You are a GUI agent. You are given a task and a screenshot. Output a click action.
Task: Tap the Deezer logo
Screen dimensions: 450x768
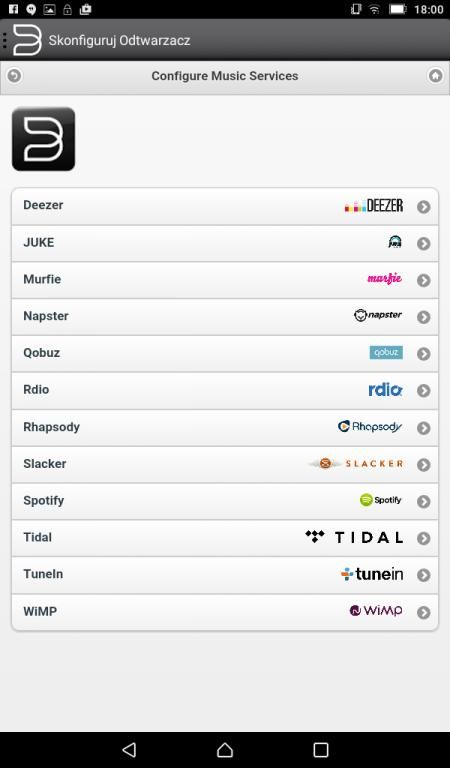(x=374, y=206)
